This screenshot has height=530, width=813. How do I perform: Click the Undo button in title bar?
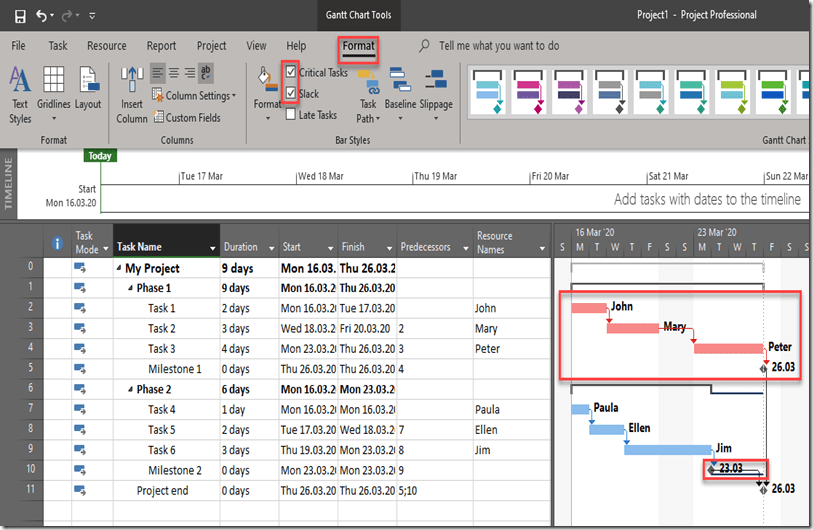pos(42,16)
